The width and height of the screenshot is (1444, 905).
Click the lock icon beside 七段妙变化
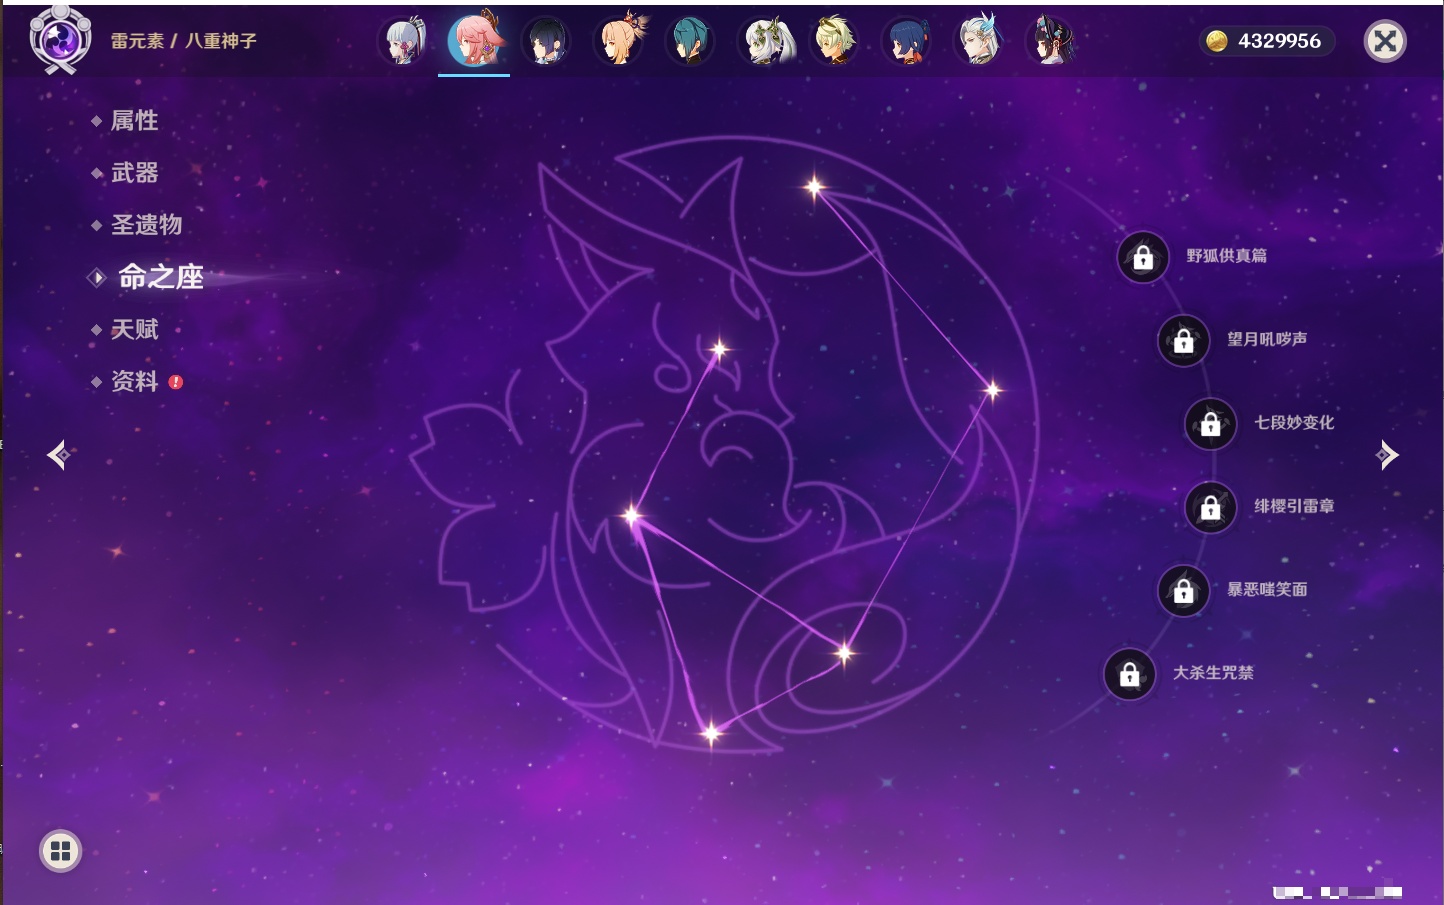pos(1210,424)
